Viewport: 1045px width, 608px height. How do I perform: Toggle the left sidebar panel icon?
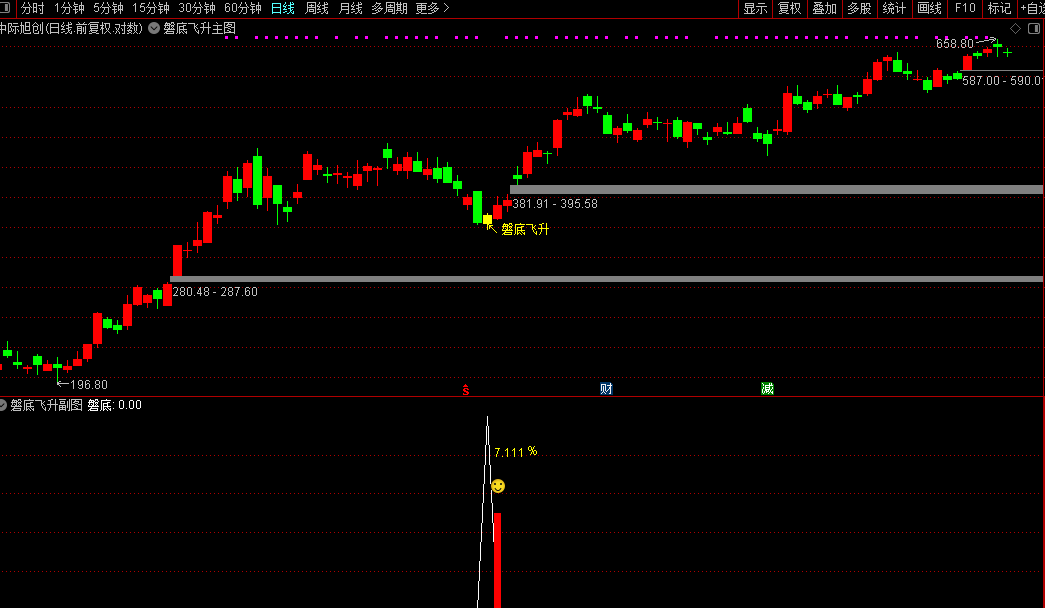[x=5, y=8]
